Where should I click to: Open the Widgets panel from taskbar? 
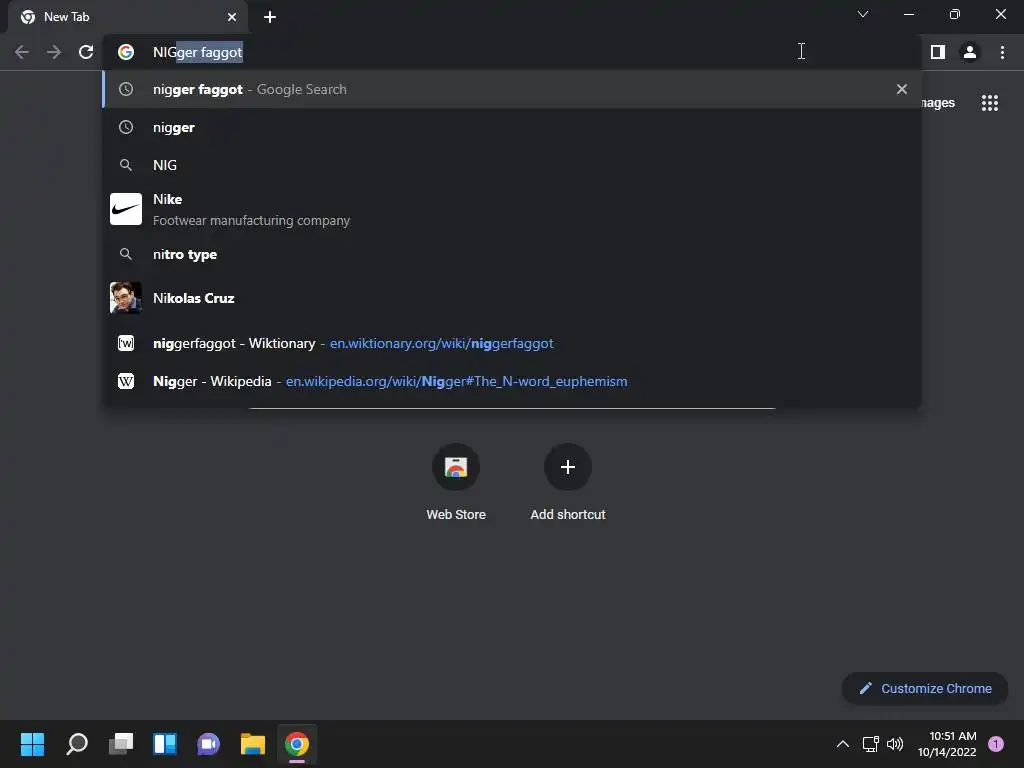(x=165, y=744)
